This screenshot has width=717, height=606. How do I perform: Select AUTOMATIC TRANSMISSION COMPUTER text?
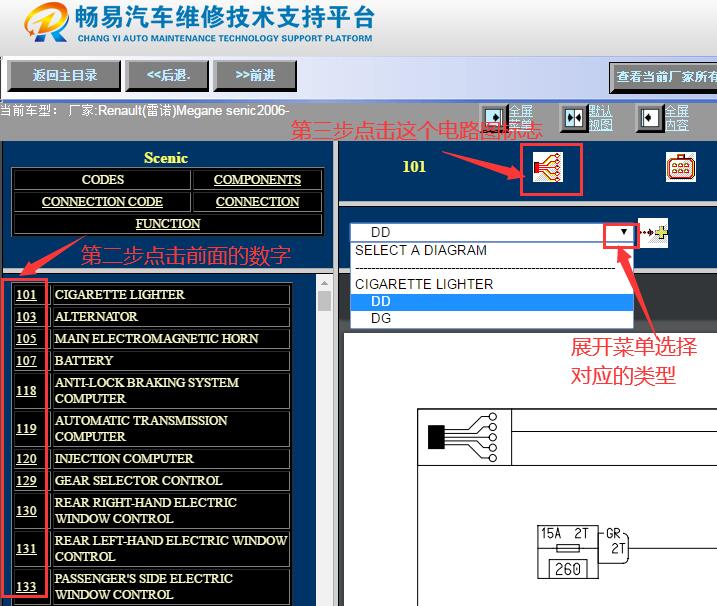(141, 428)
